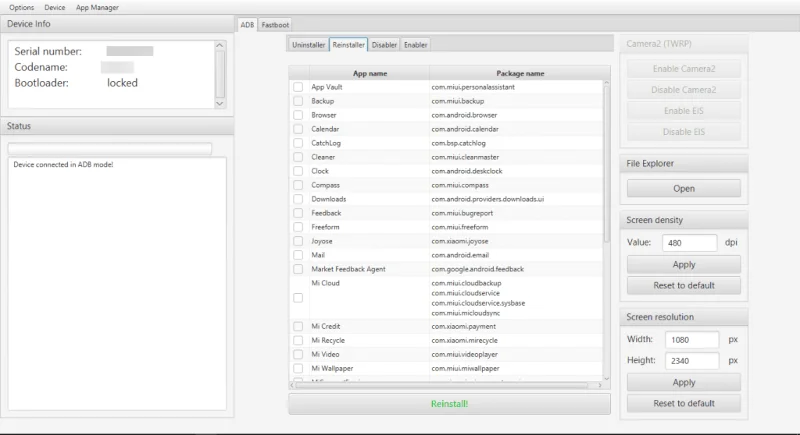
Task: Click the status progress bar
Action: coord(110,148)
